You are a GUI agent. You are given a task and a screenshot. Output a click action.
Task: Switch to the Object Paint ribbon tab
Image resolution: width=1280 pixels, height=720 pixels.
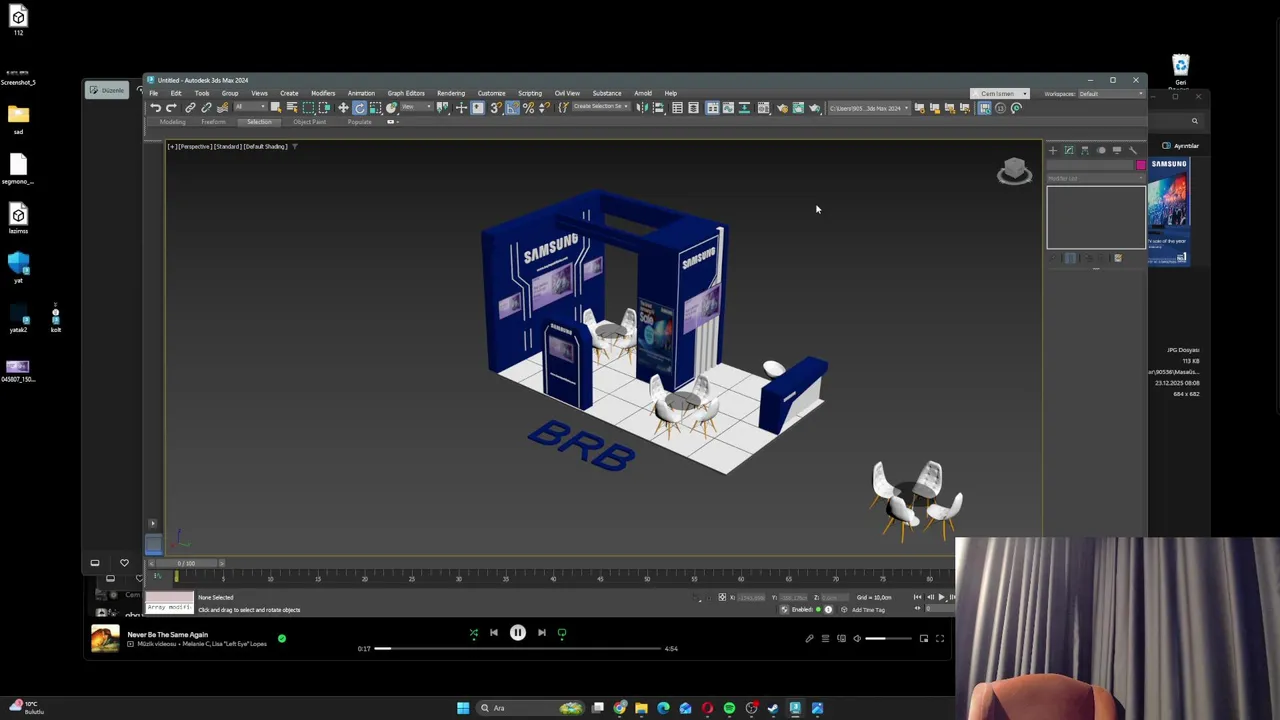310,122
